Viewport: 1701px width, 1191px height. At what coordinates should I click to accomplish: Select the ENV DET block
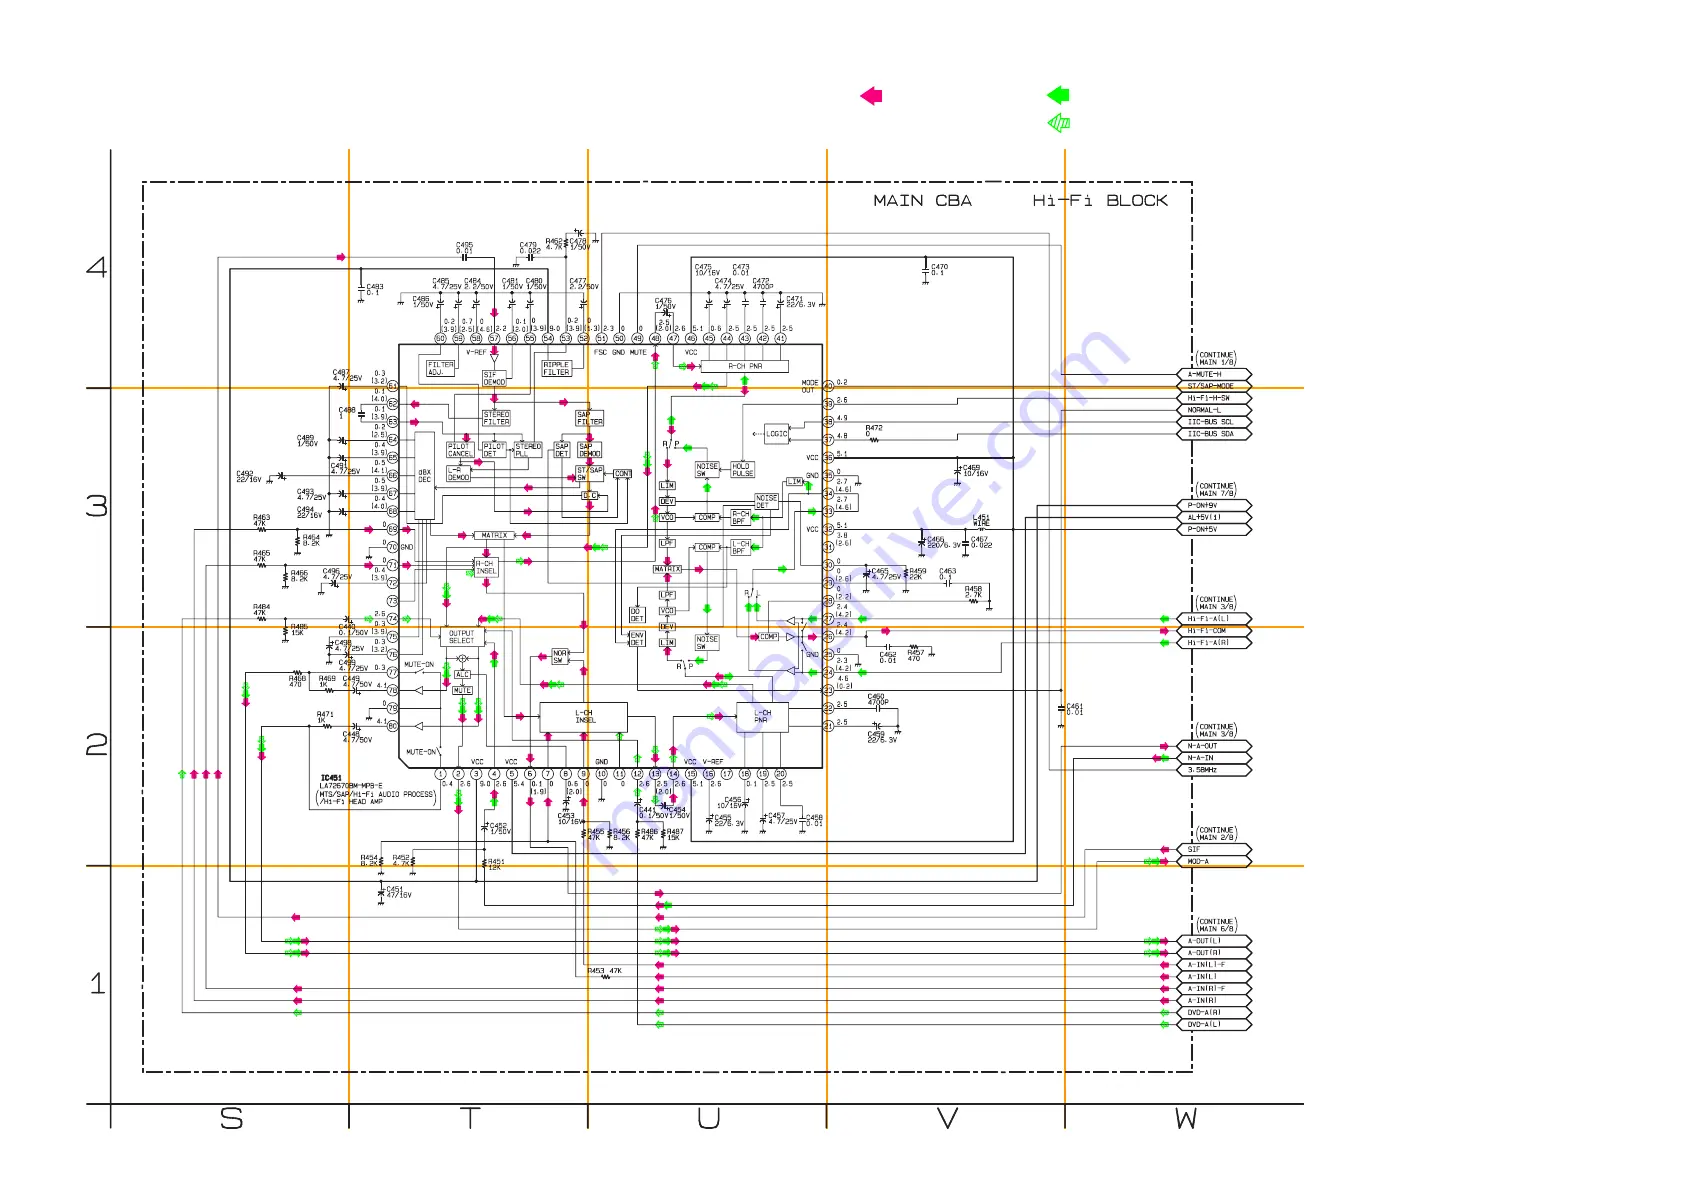tap(636, 639)
